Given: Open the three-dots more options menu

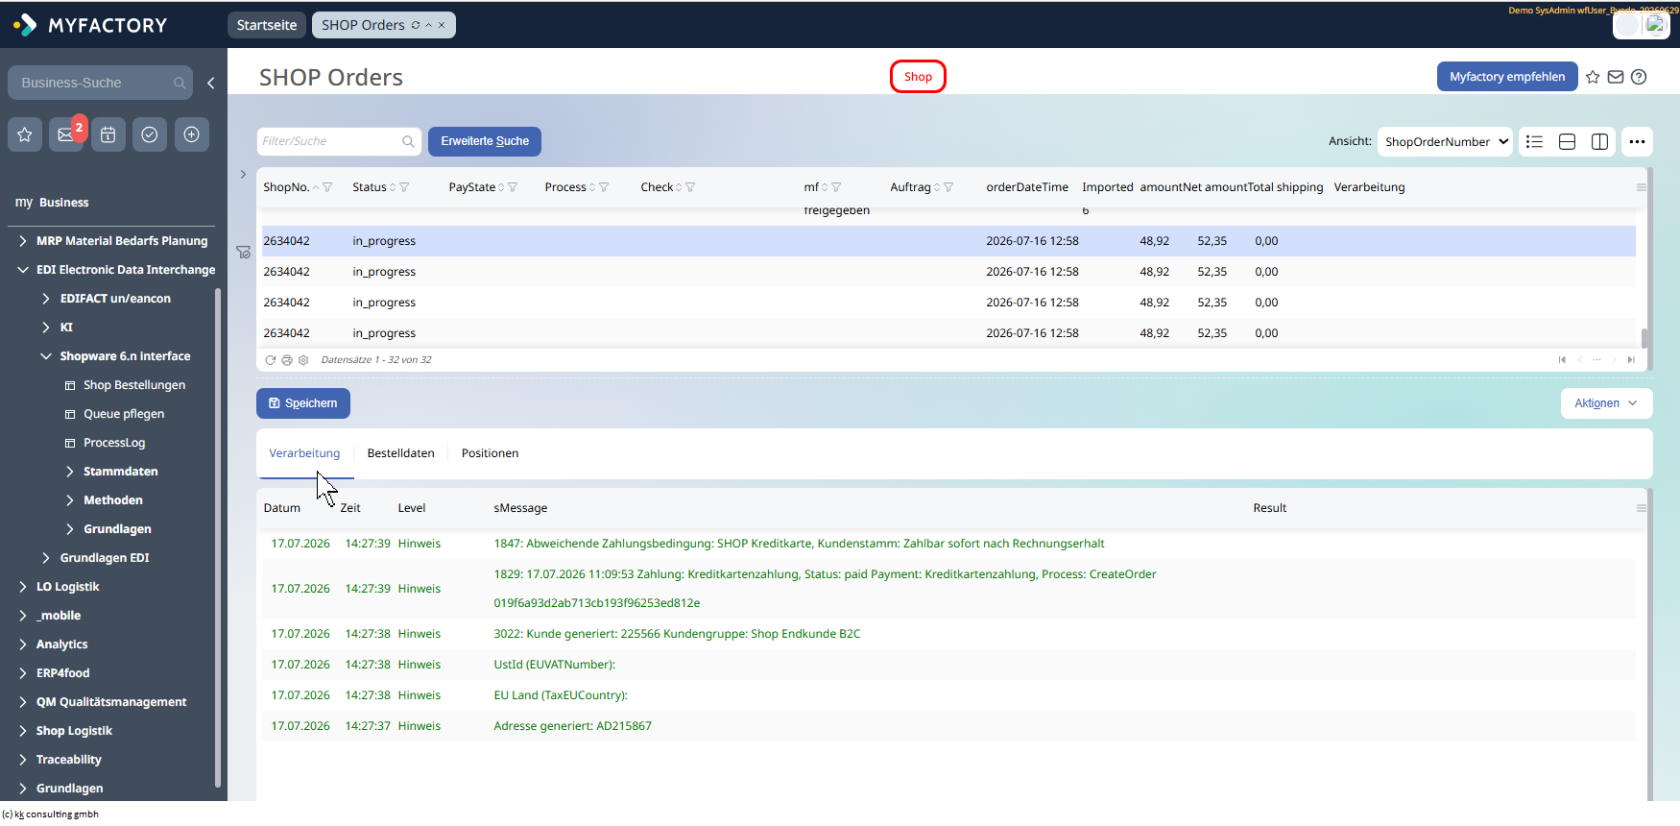Looking at the screenshot, I should (x=1637, y=142).
